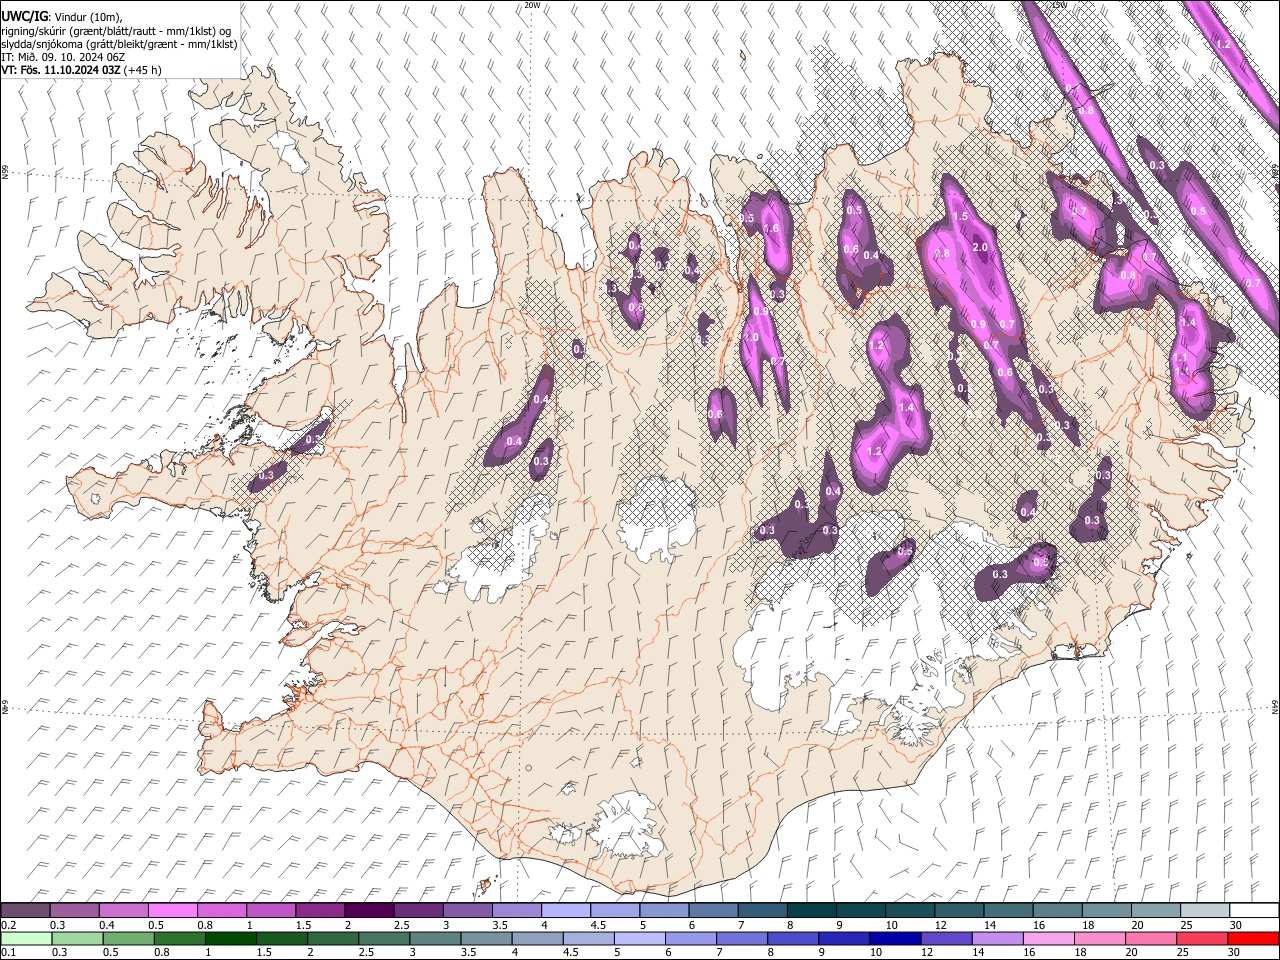Click the '2.0' precipitation value on the map
The image size is (1280, 960).
pyautogui.click(x=980, y=247)
